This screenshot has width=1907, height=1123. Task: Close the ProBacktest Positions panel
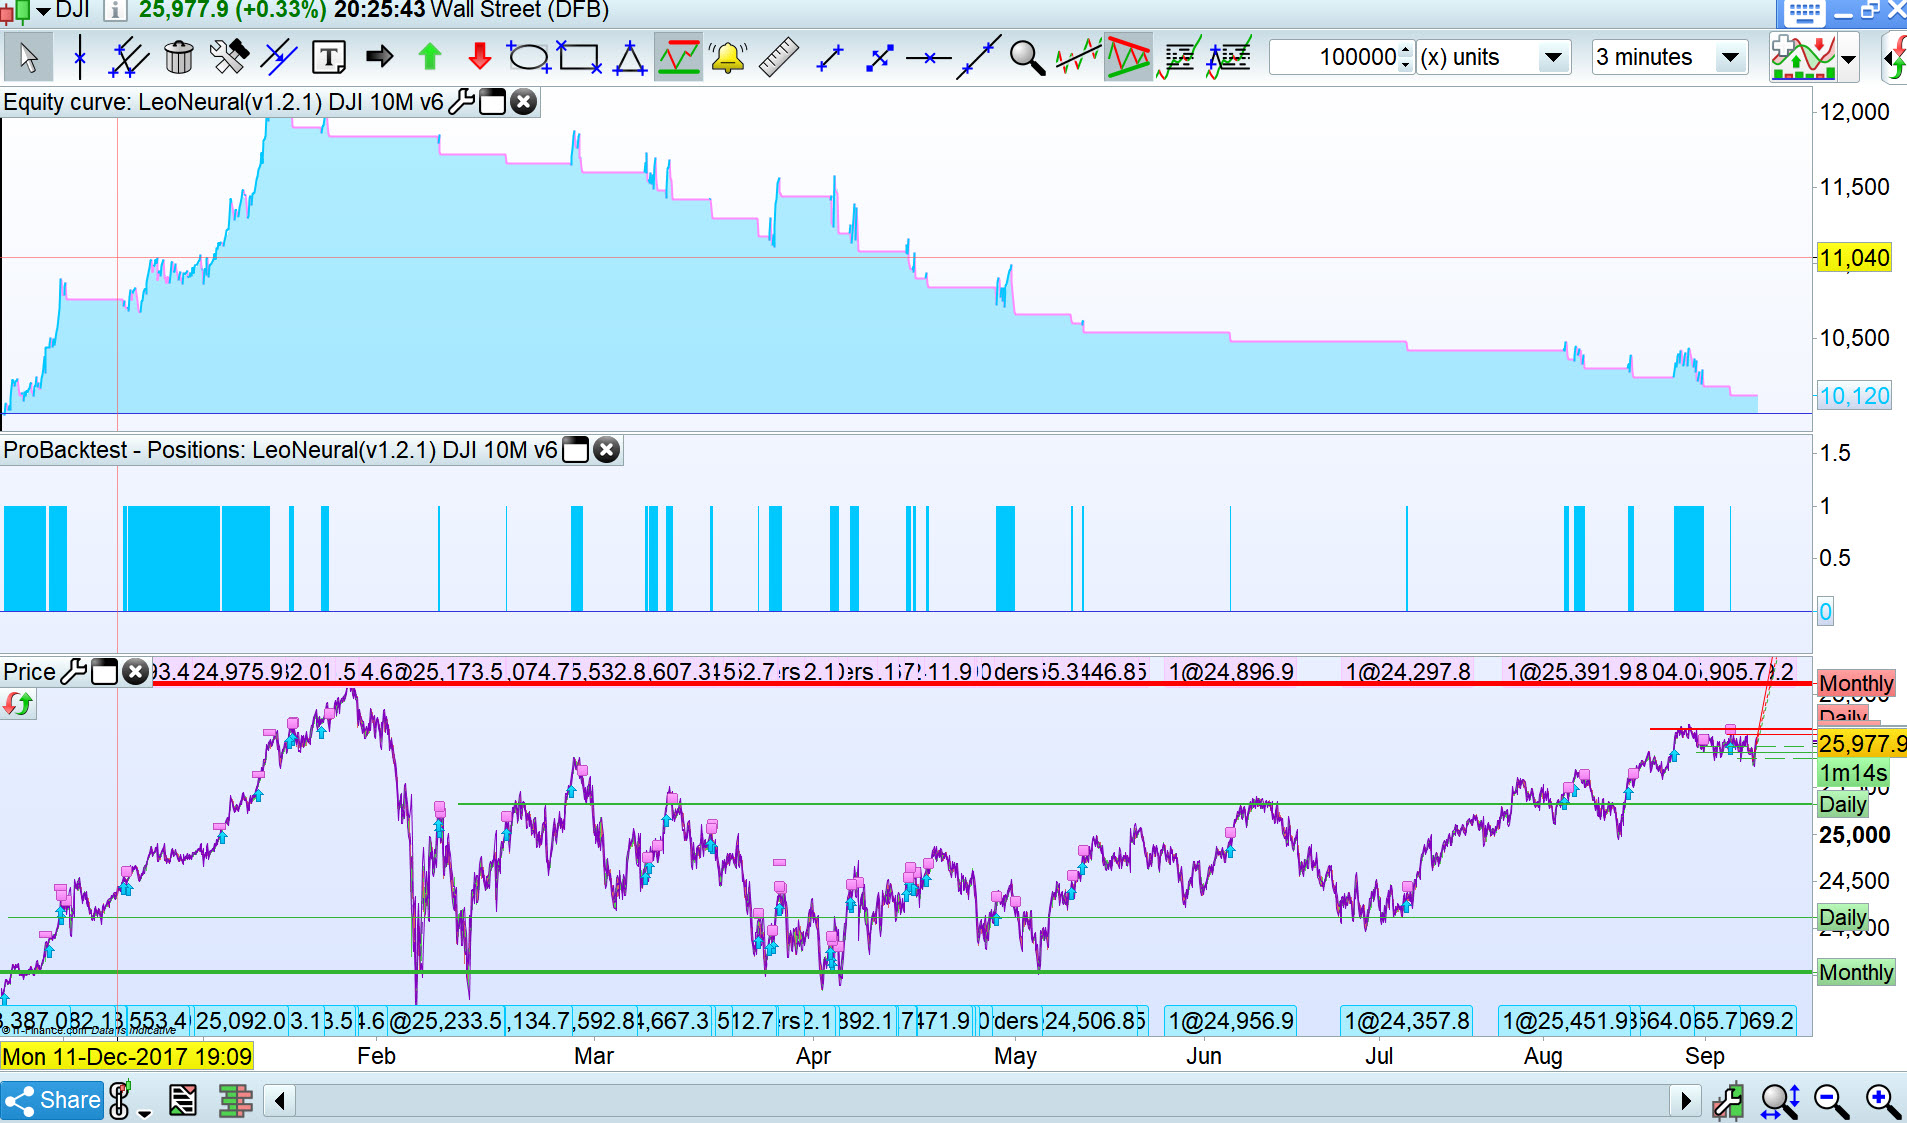point(606,450)
